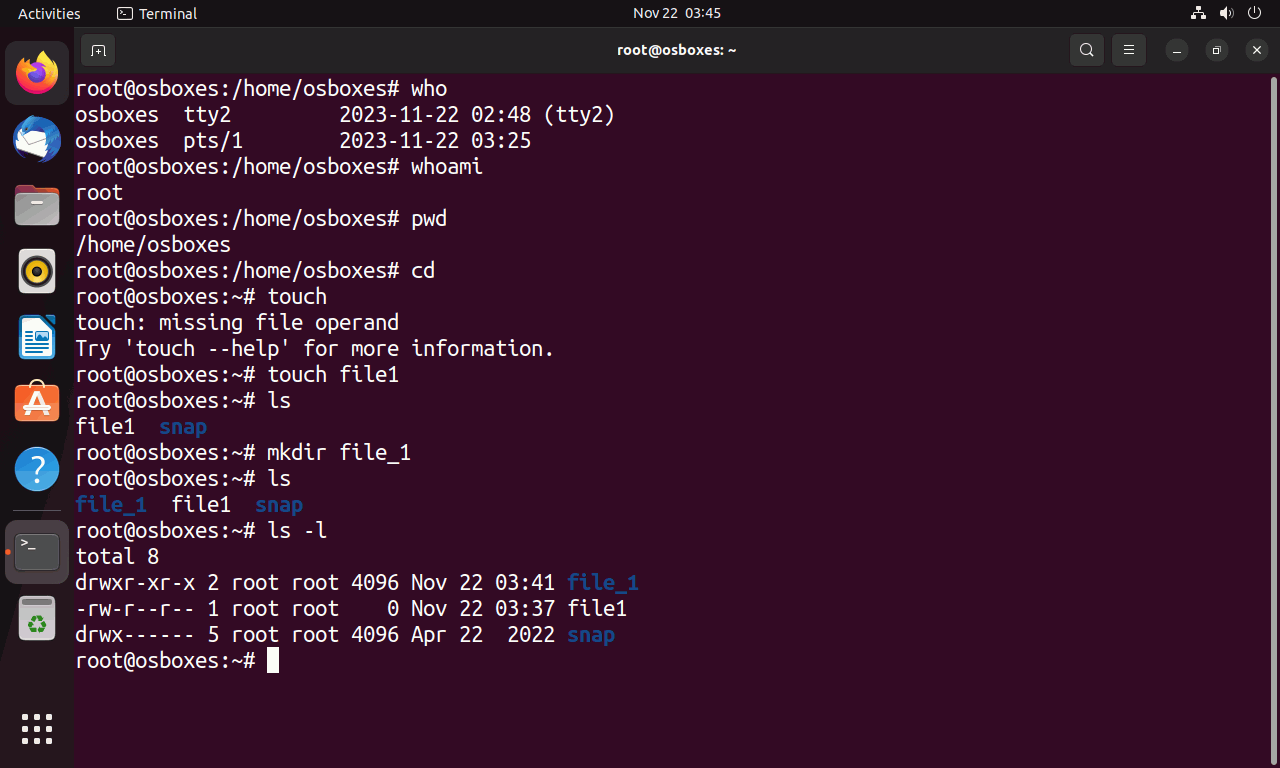Screen dimensions: 1280x768
Task: Open the terminal search tool
Action: pyautogui.click(x=1086, y=50)
